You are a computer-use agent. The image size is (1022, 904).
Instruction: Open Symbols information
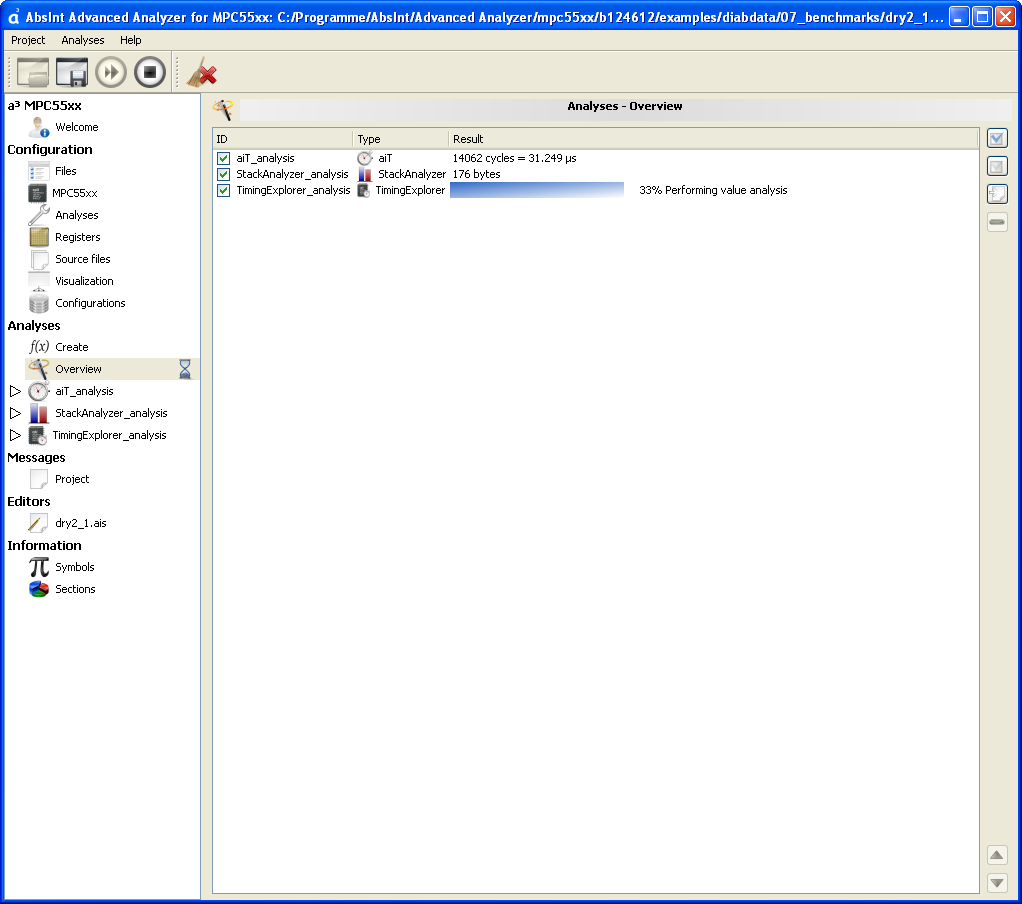74,567
